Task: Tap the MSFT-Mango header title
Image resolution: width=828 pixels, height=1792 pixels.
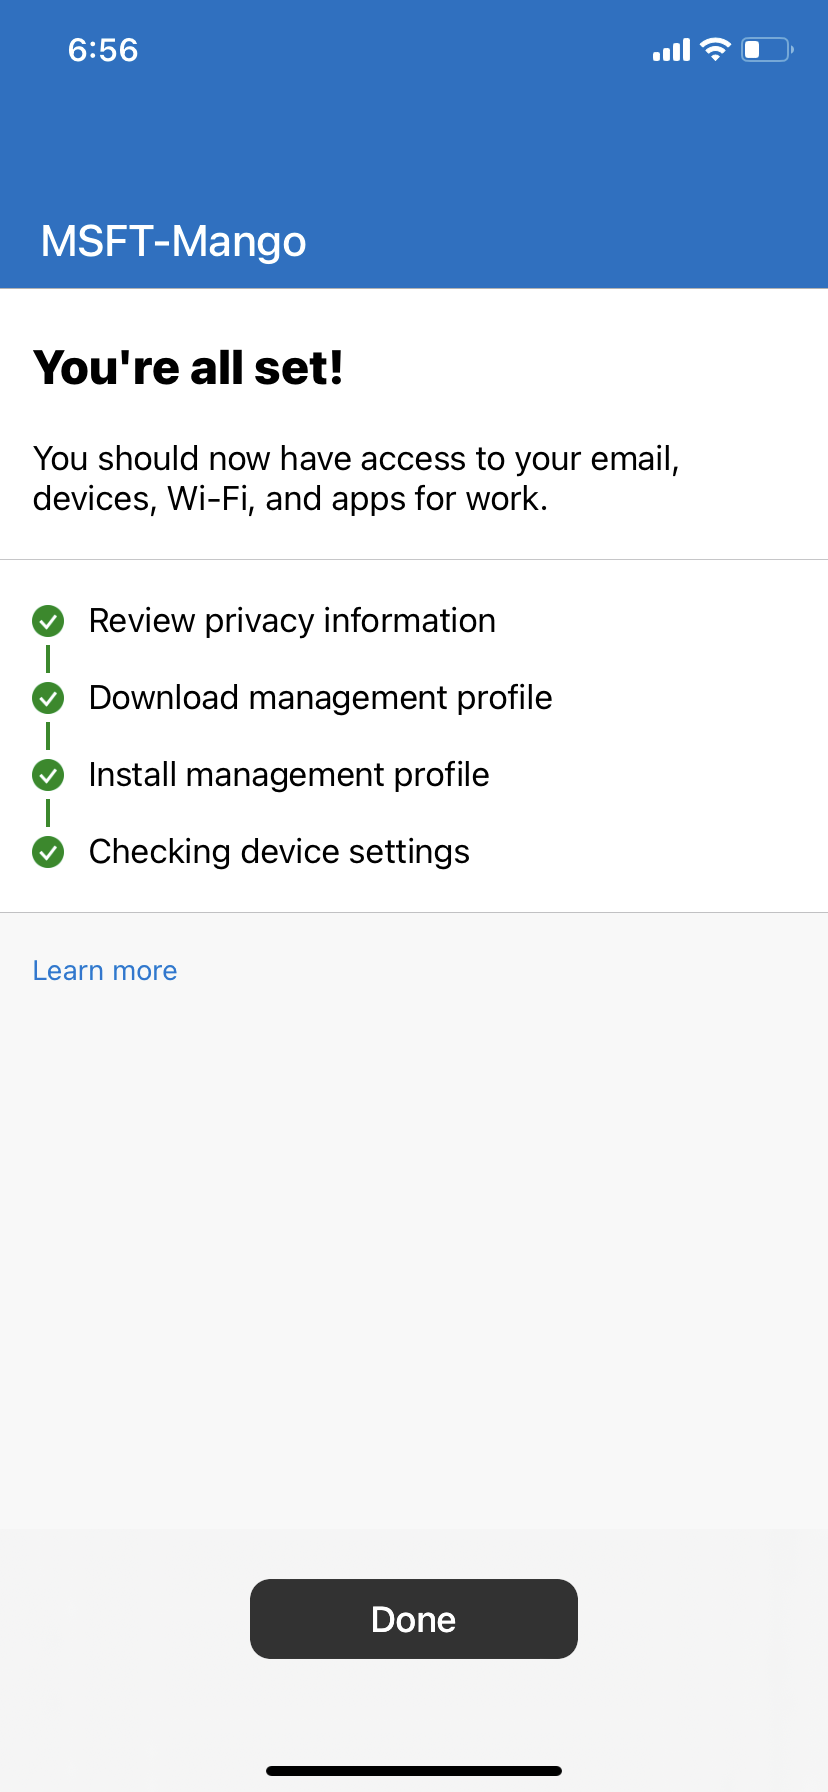Action: (x=174, y=241)
